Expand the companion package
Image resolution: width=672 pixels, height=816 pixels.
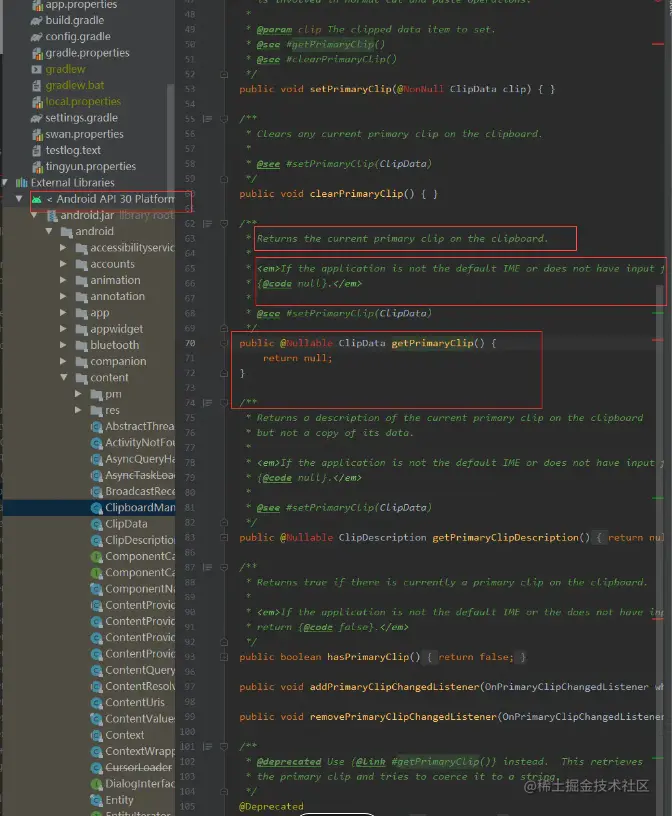click(x=64, y=361)
